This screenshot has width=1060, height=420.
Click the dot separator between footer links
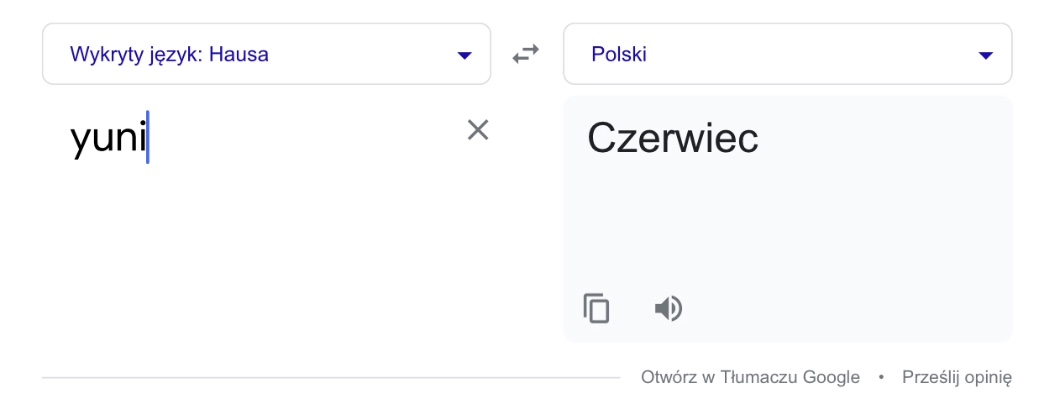(881, 377)
